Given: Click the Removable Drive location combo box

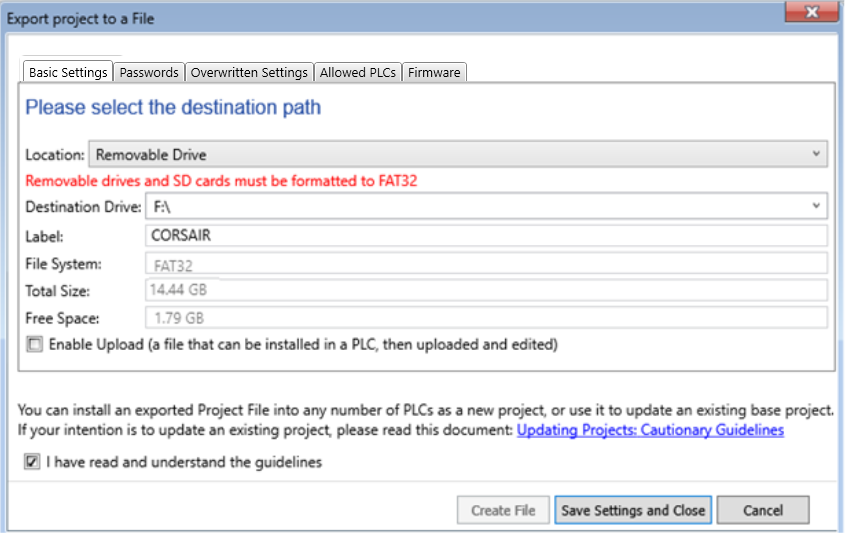Looking at the screenshot, I should click(x=450, y=154).
